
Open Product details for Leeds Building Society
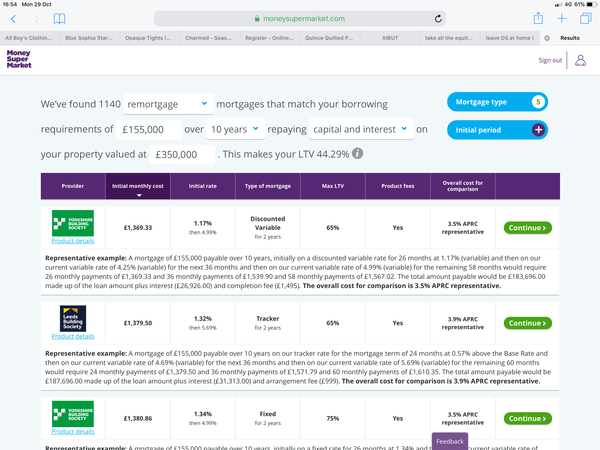73,336
